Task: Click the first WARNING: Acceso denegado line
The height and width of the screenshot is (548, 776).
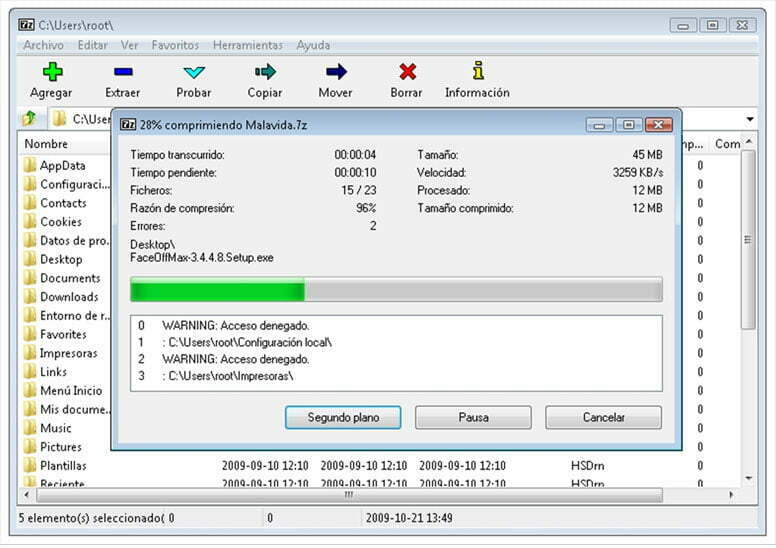Action: [236, 325]
